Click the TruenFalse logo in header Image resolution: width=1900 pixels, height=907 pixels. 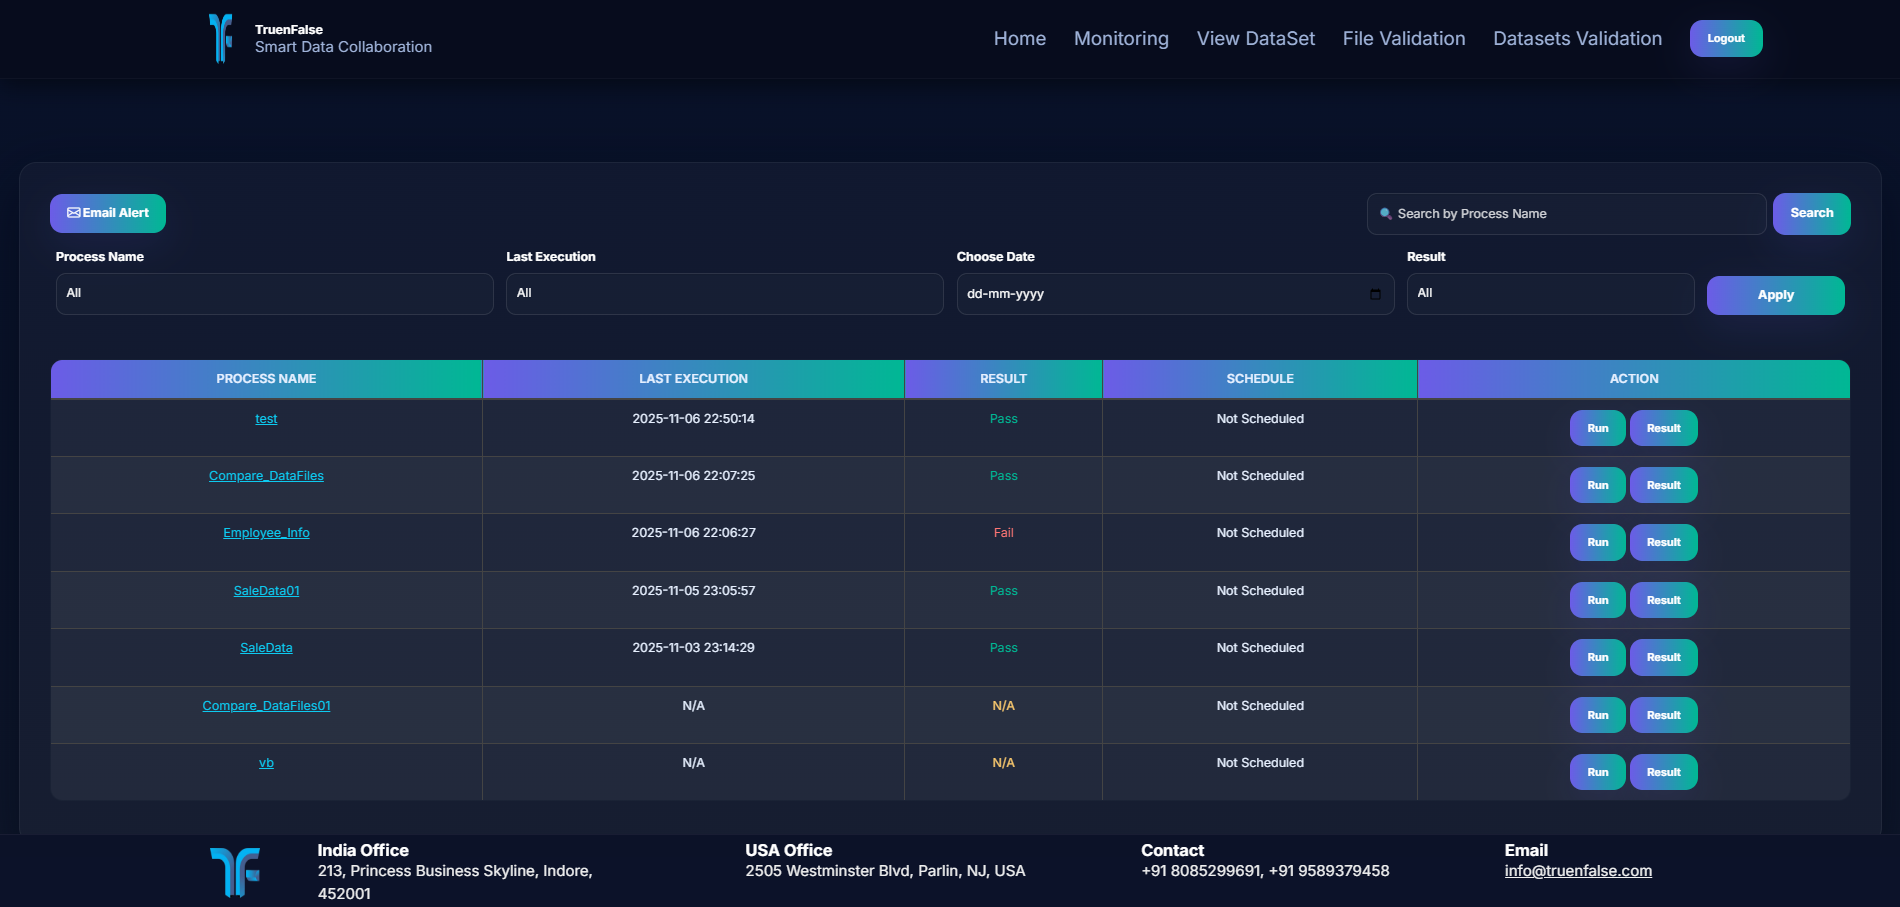pos(220,38)
